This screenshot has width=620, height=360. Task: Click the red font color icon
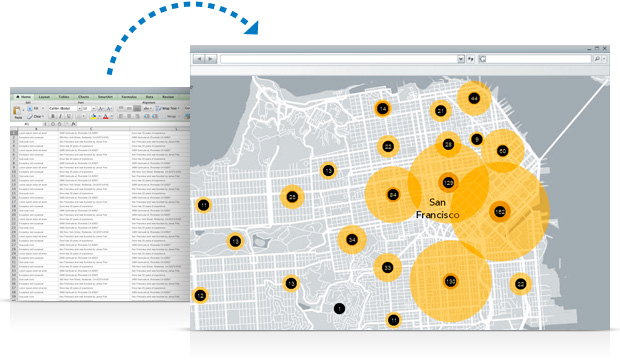pos(105,116)
